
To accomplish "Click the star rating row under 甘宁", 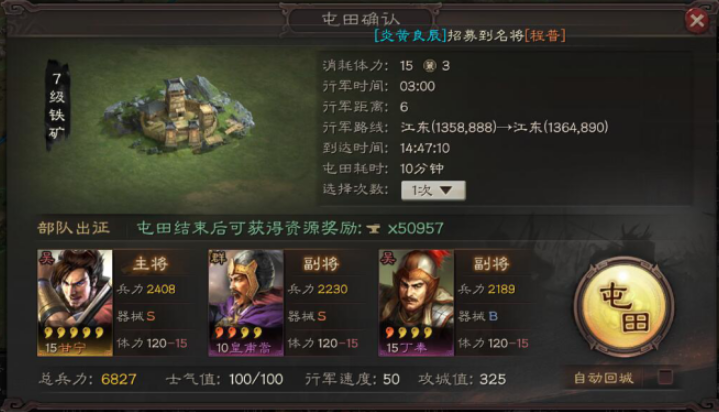I will (74, 332).
